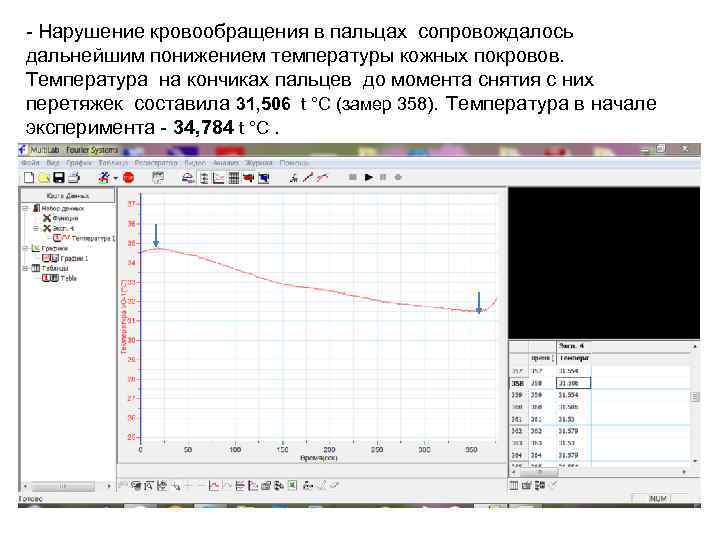The width and height of the screenshot is (720, 540).
Task: Click the table grid toolbar icon
Action: coord(234,178)
